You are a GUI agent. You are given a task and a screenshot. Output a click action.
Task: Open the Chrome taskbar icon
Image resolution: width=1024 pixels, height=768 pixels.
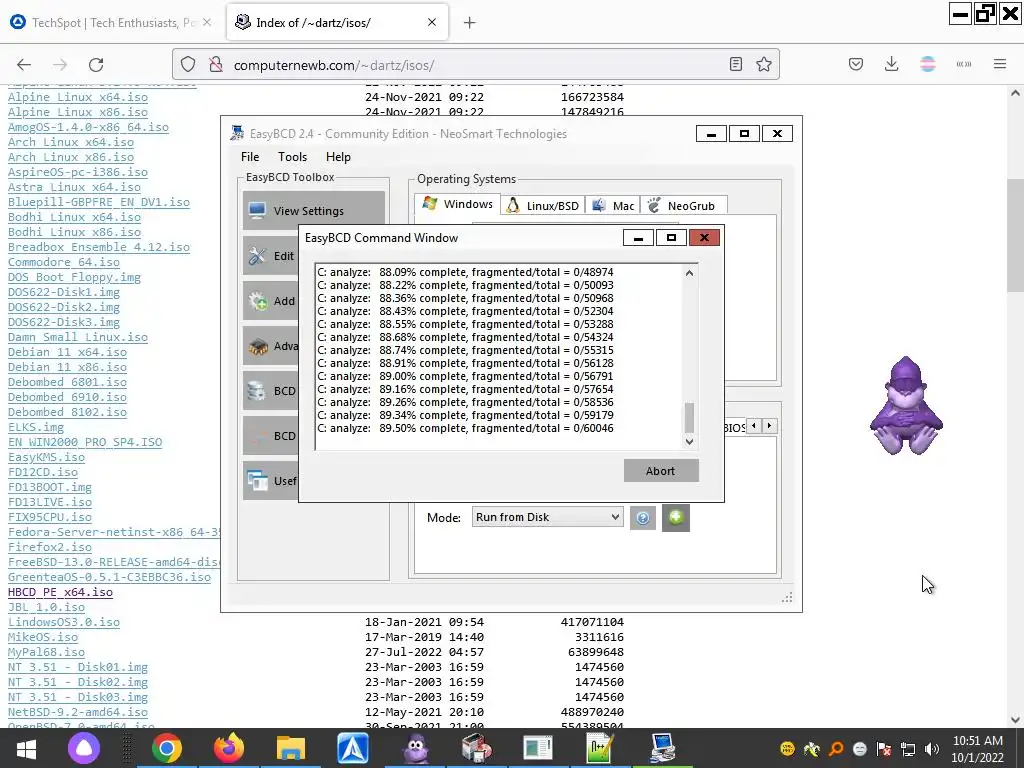[167, 748]
